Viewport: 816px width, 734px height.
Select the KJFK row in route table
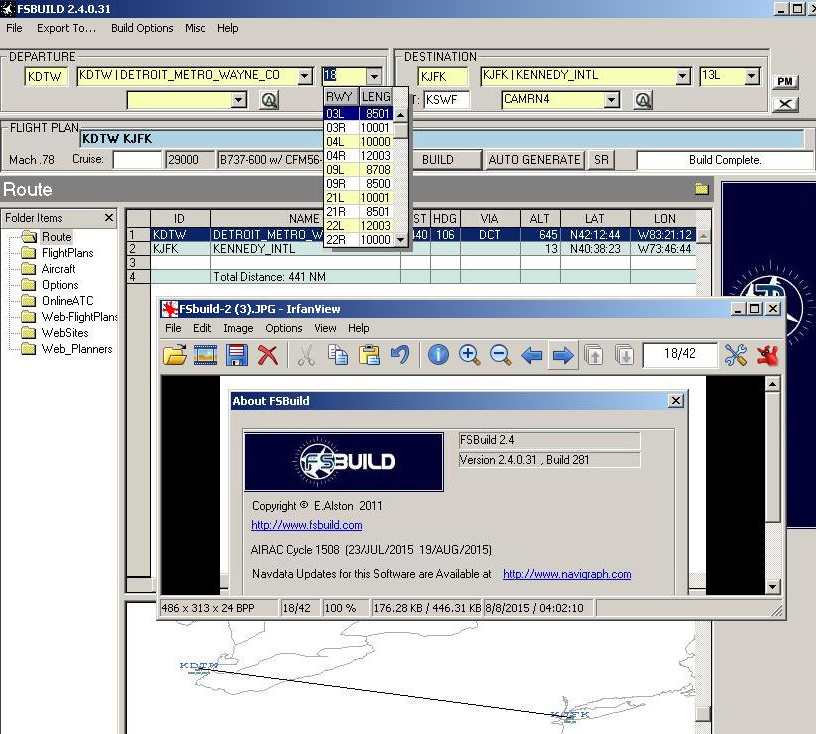(x=411, y=249)
